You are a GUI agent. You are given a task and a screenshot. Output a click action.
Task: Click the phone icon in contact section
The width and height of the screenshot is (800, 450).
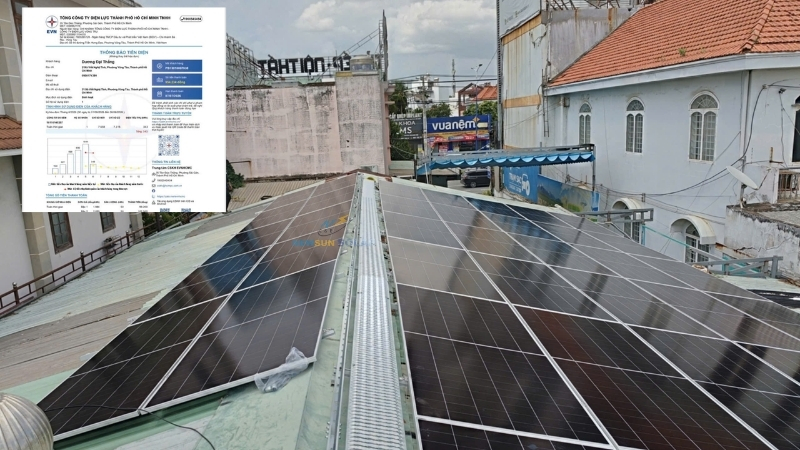point(154,180)
